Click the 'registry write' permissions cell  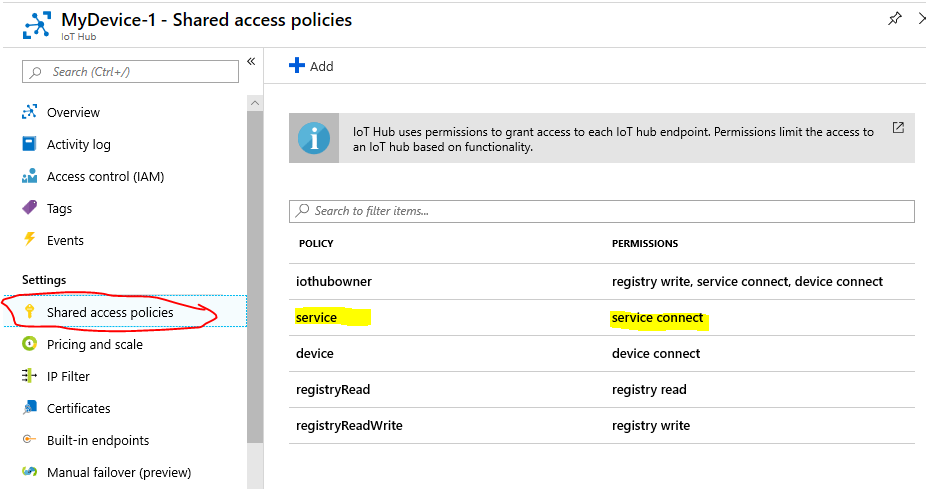click(x=651, y=426)
